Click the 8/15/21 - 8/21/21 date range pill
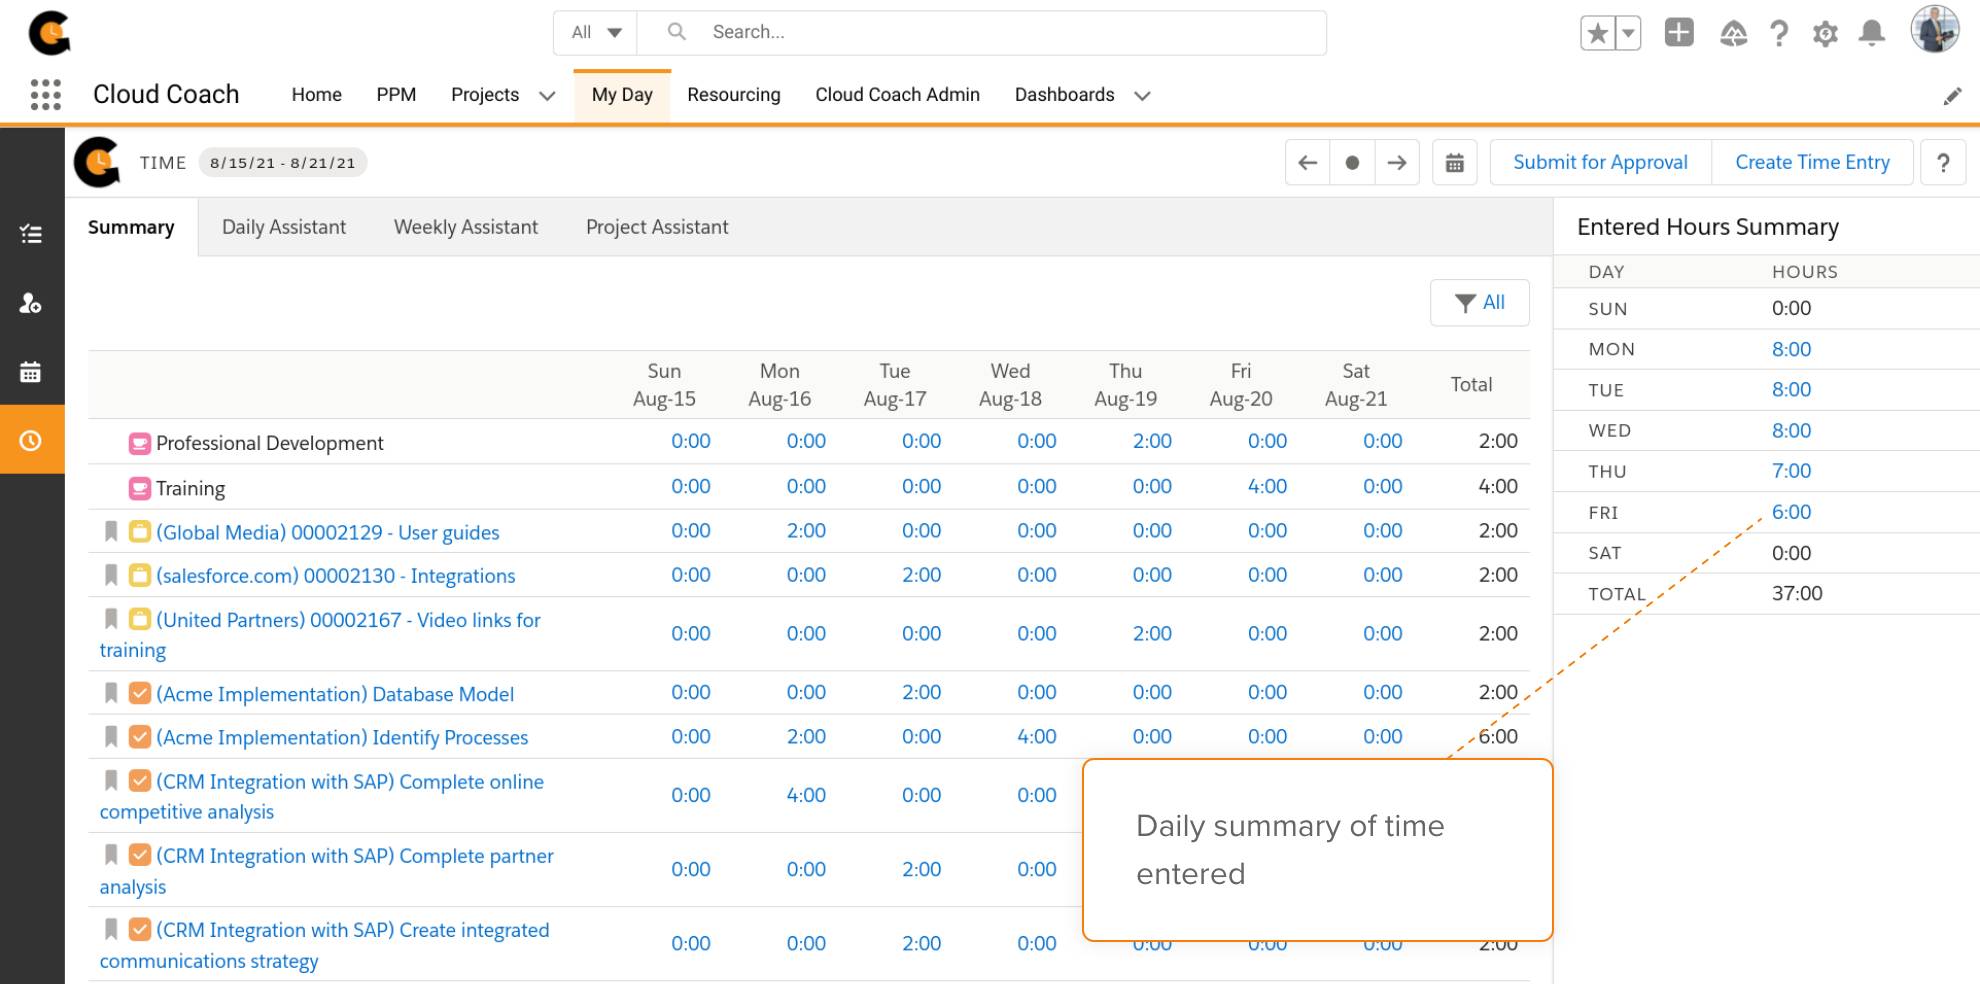This screenshot has height=984, width=1980. 282,163
